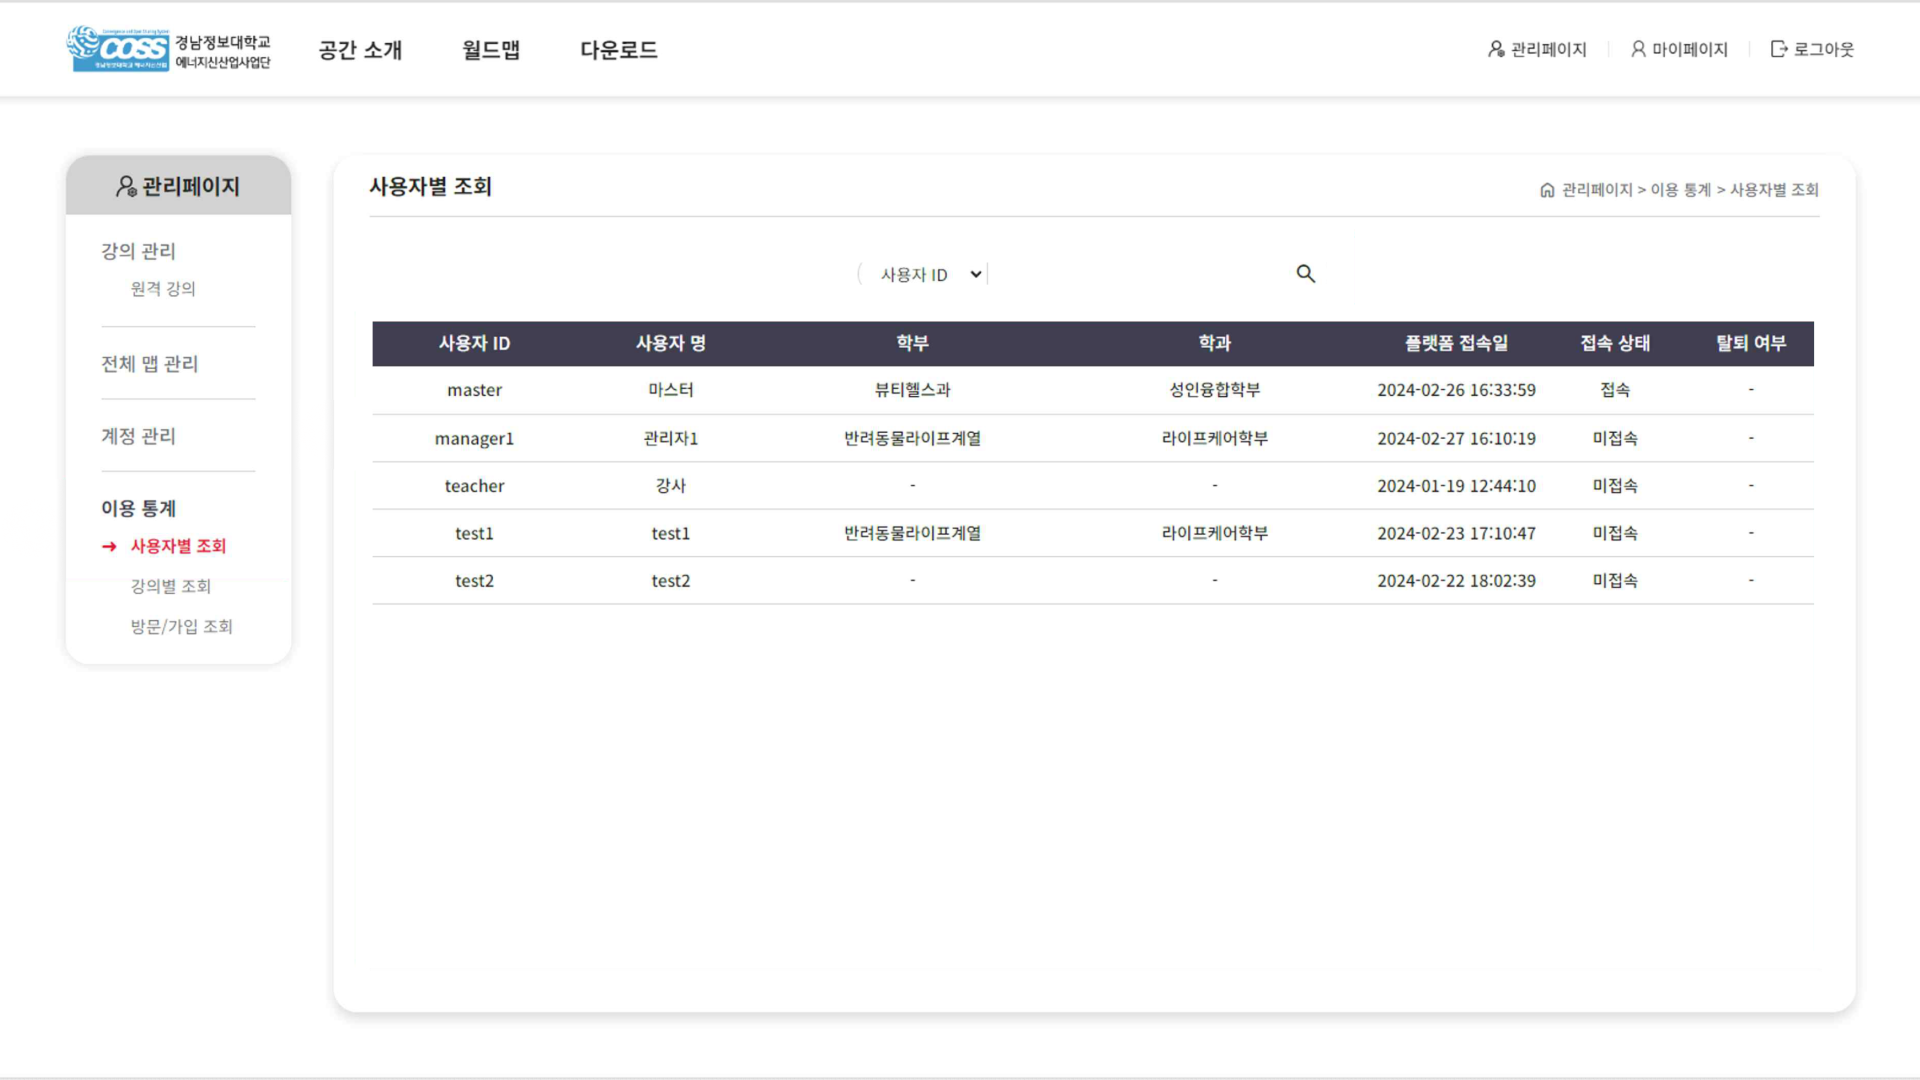The height and width of the screenshot is (1080, 1920).
Task: Click the home icon in breadcrumb
Action: coord(1547,190)
